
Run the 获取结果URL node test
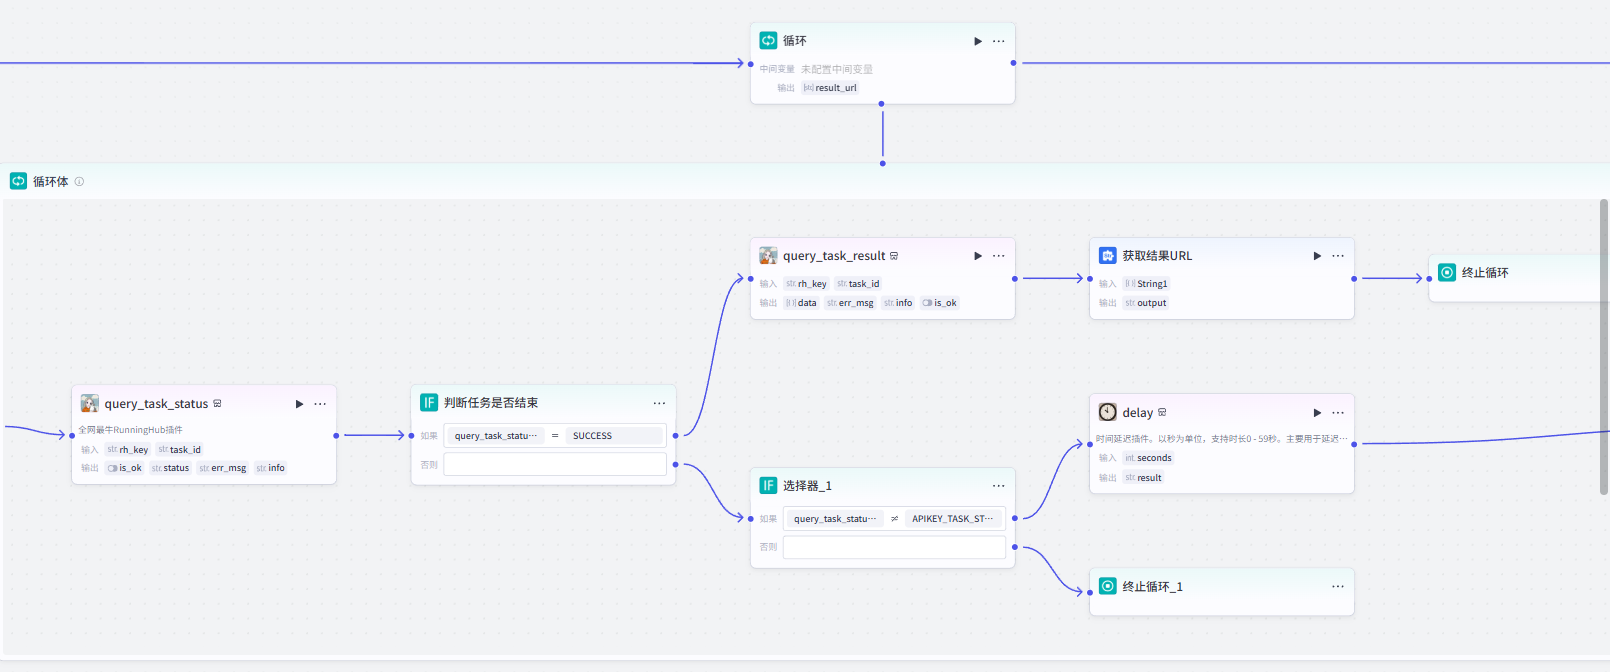click(x=1317, y=256)
